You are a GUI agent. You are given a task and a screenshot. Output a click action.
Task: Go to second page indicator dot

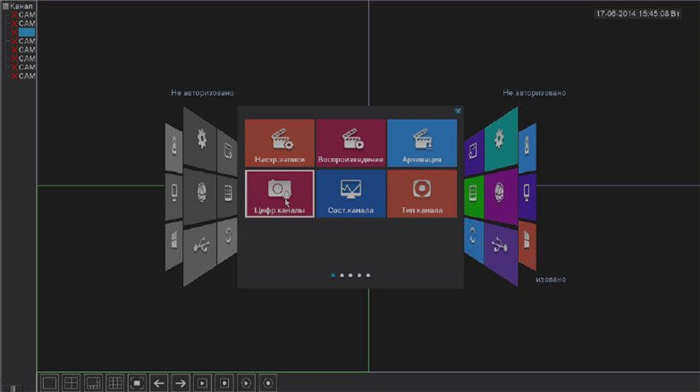click(342, 275)
